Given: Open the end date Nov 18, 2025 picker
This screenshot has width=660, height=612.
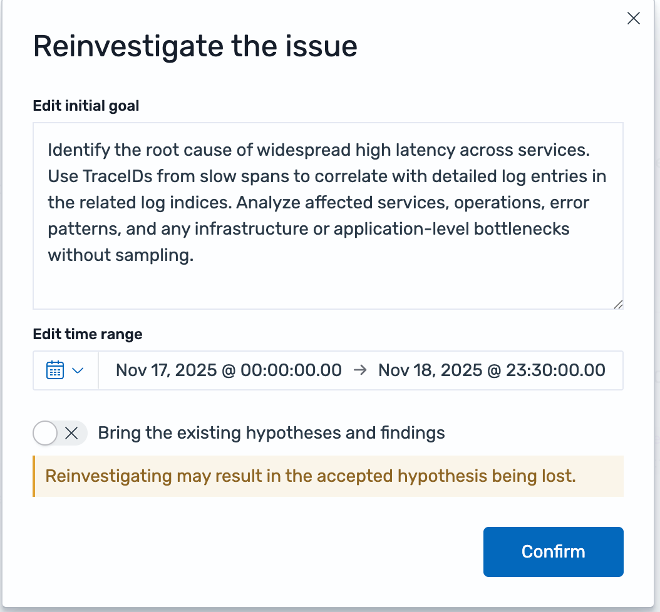Looking at the screenshot, I should (x=491, y=370).
